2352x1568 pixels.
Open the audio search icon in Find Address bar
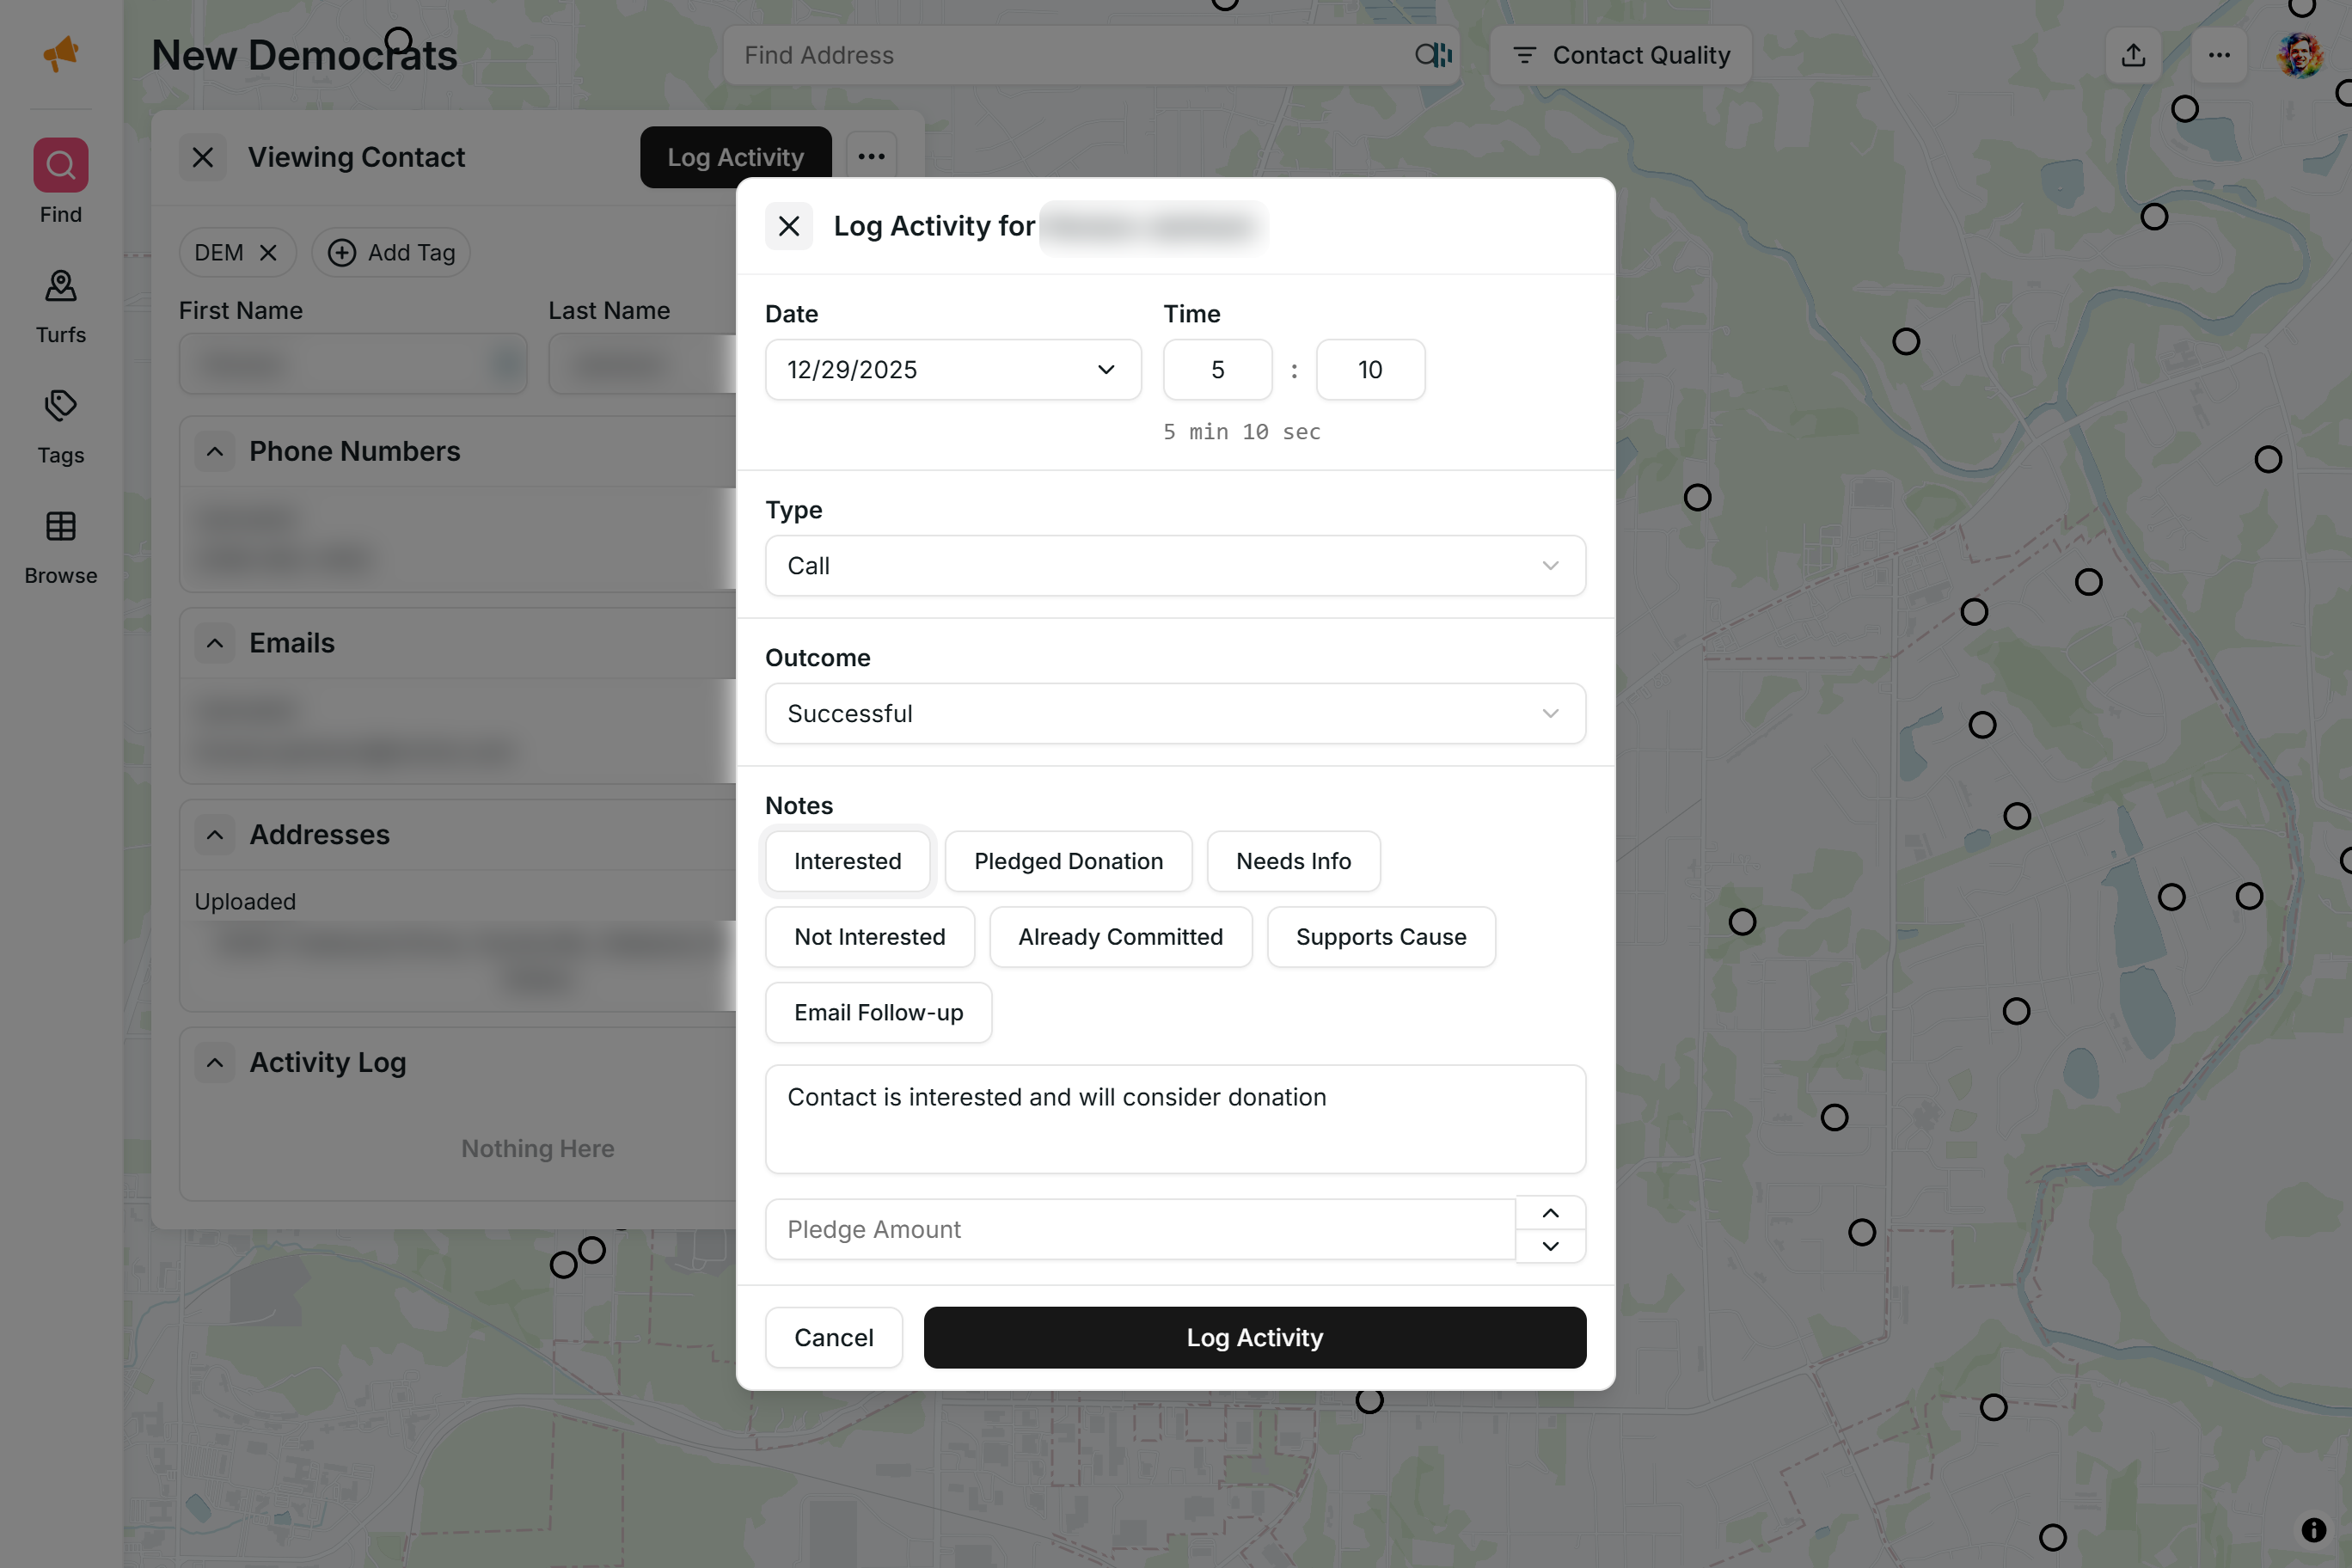[x=1432, y=55]
